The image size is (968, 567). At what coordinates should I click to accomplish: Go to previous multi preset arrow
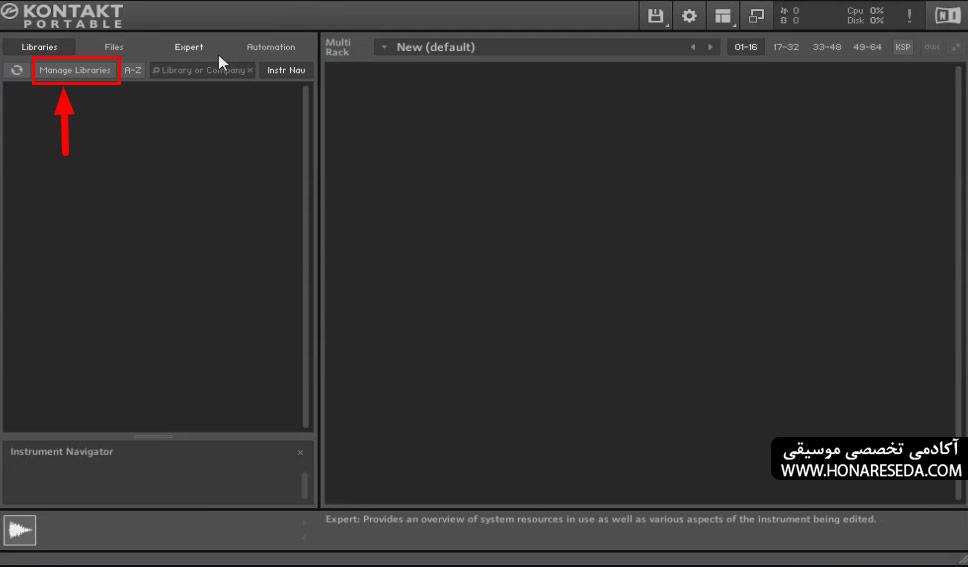[693, 47]
